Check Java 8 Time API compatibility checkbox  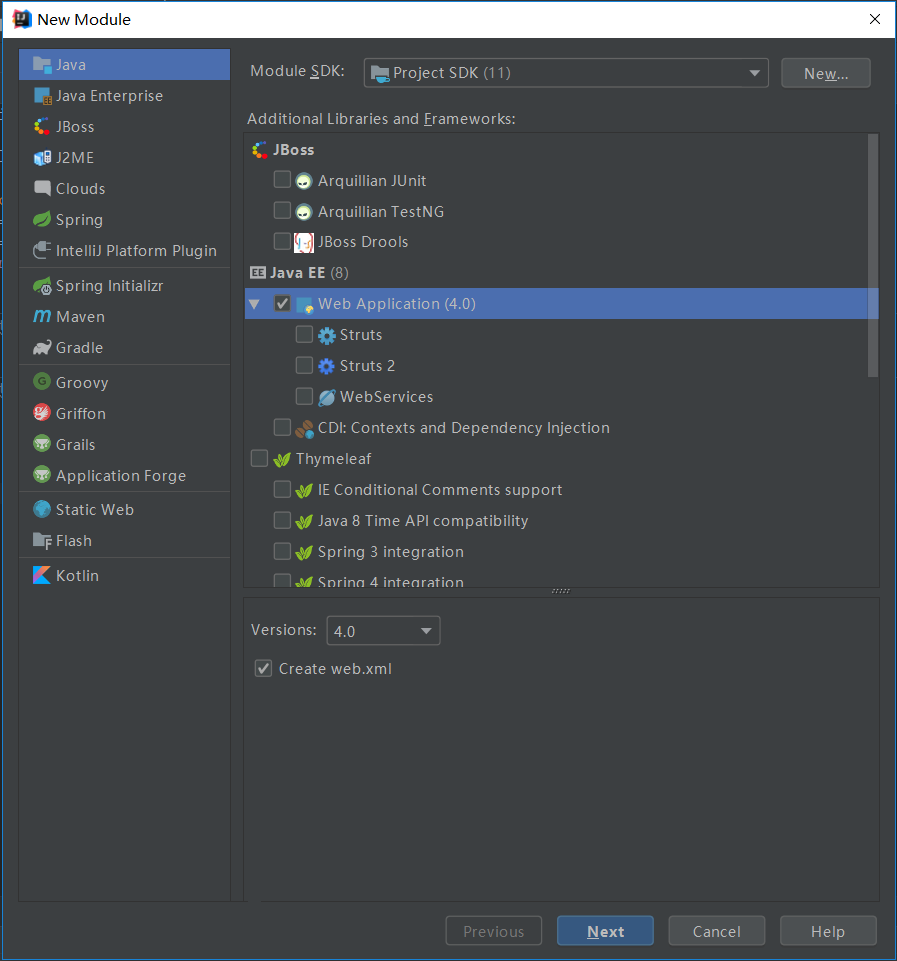pos(282,520)
